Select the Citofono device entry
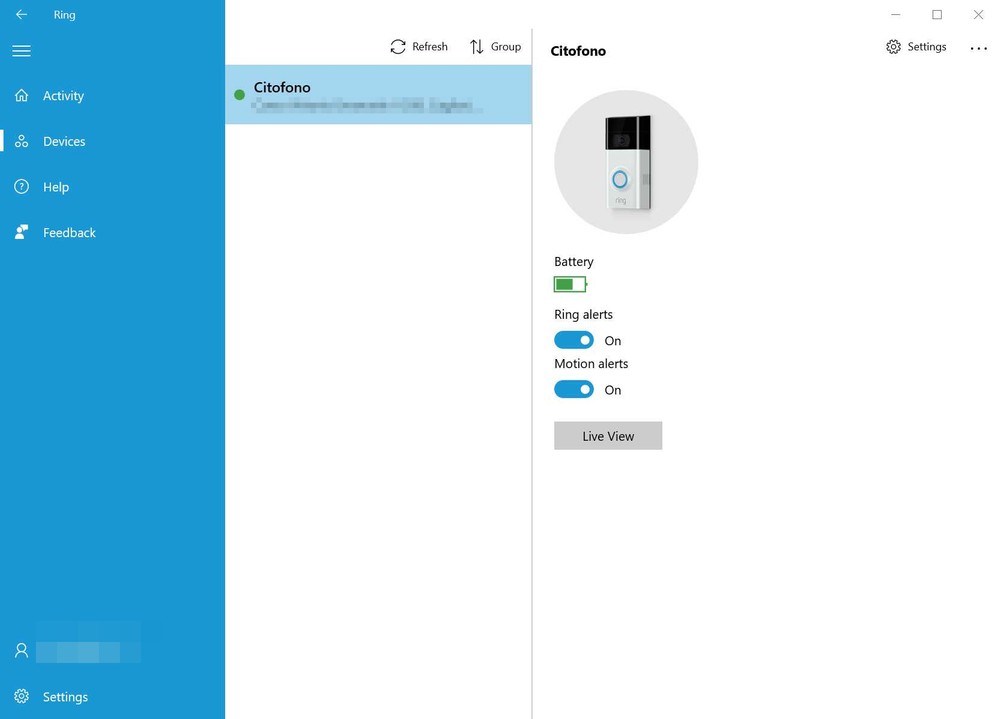The width and height of the screenshot is (1000, 719). coord(378,95)
